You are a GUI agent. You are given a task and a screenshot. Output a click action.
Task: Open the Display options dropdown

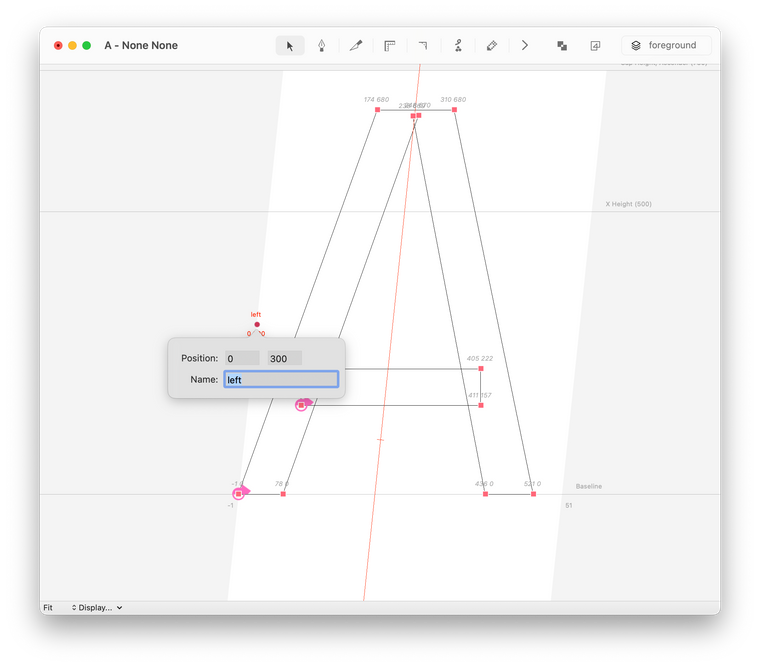tap(97, 608)
